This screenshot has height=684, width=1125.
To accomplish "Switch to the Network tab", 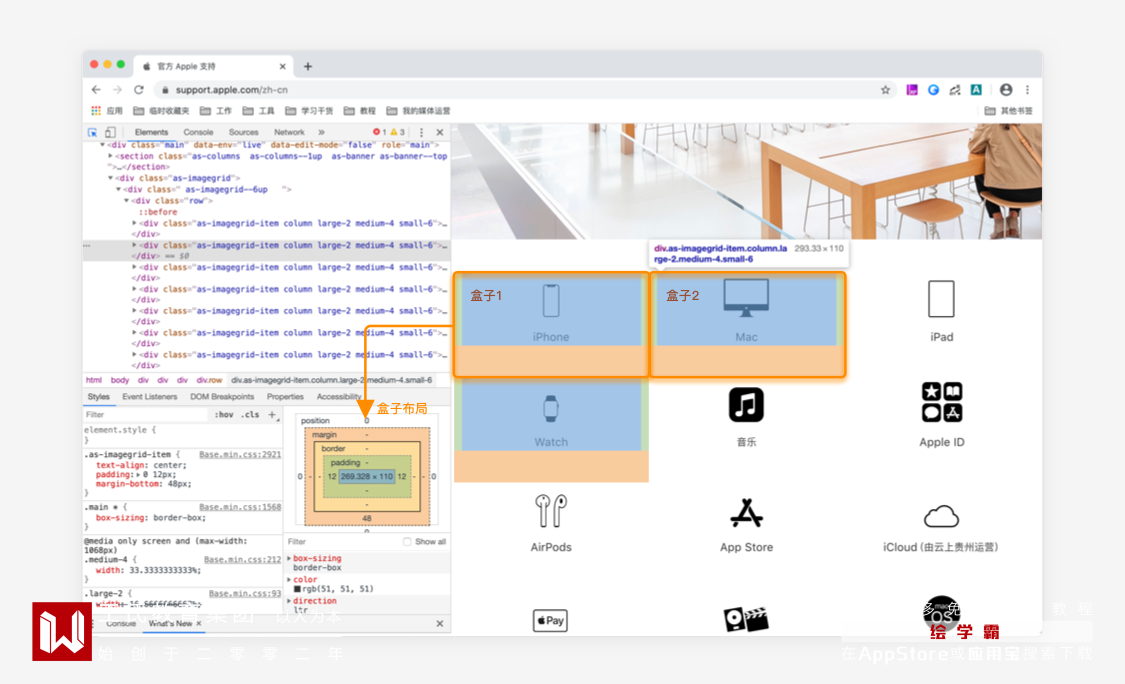I will pyautogui.click(x=289, y=132).
